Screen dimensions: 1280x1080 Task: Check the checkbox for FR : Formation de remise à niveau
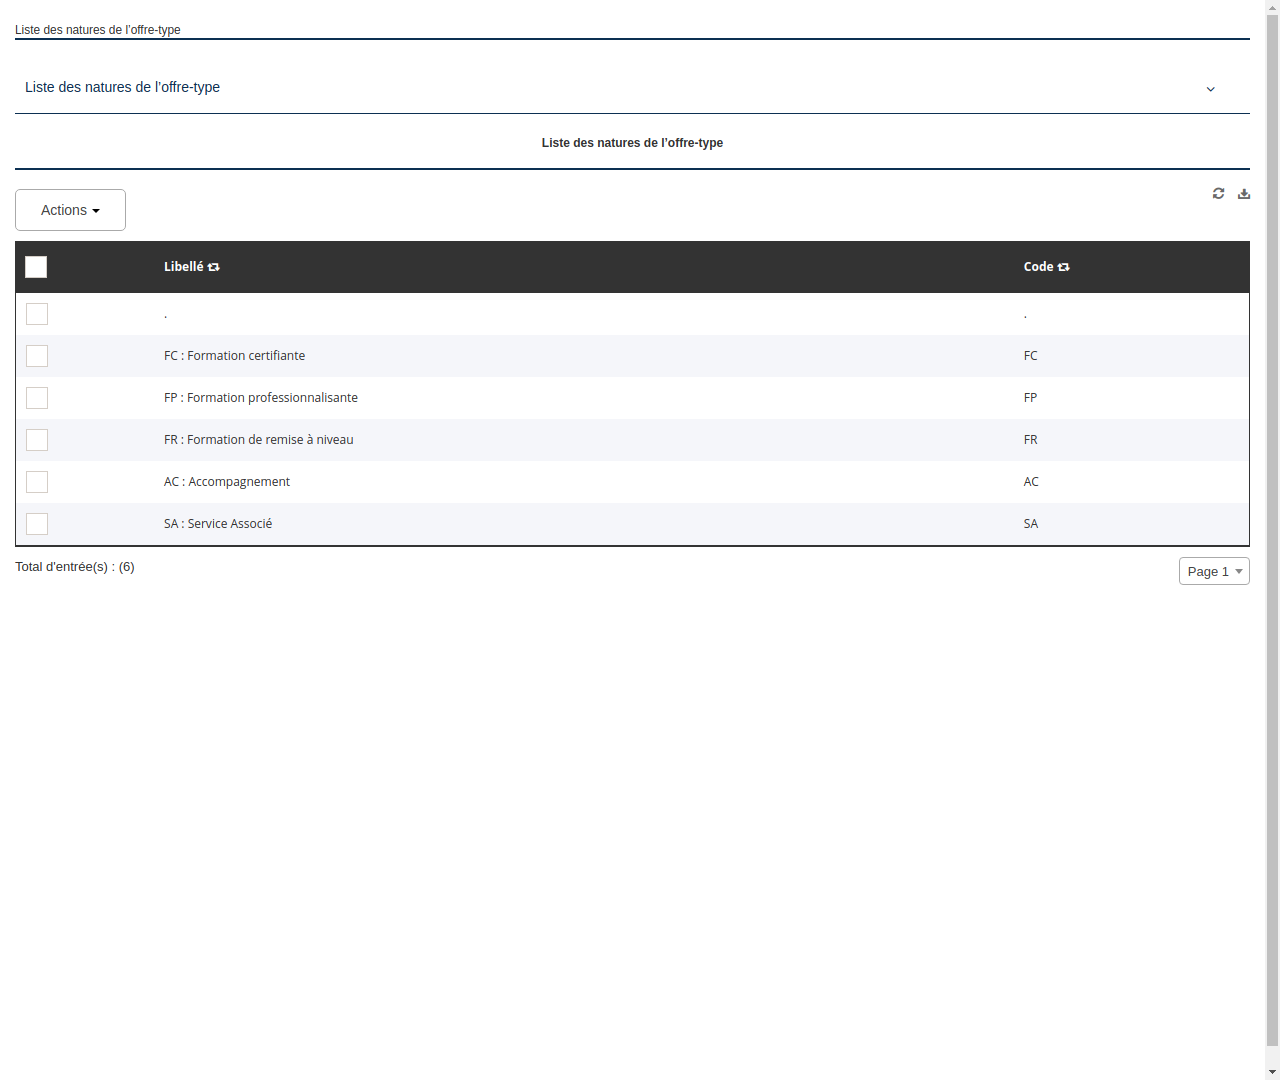pos(37,440)
